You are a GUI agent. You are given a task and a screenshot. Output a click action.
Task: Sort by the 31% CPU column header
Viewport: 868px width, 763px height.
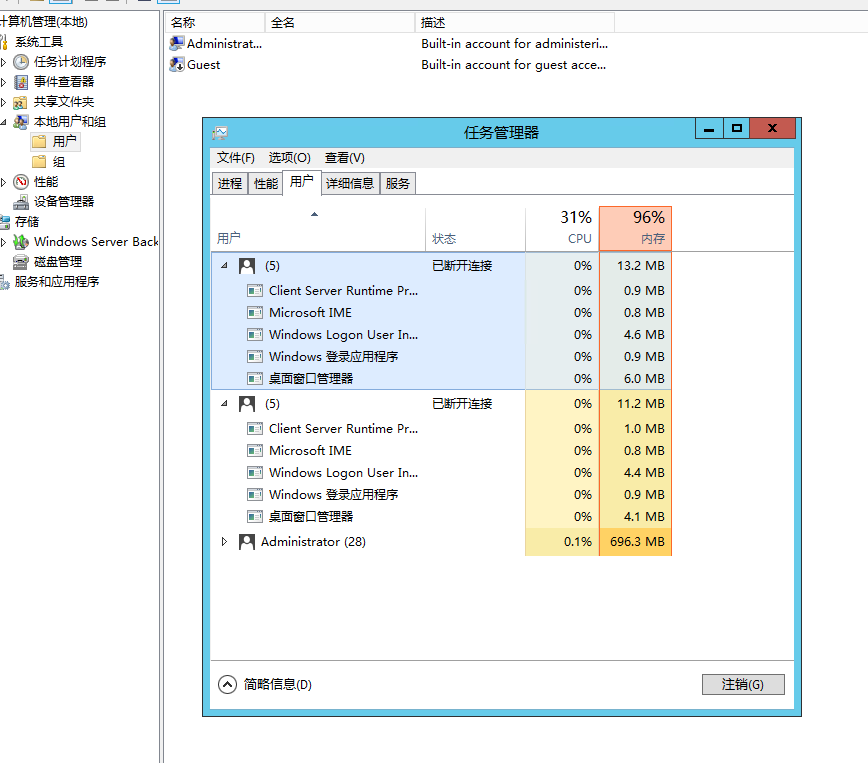[562, 229]
